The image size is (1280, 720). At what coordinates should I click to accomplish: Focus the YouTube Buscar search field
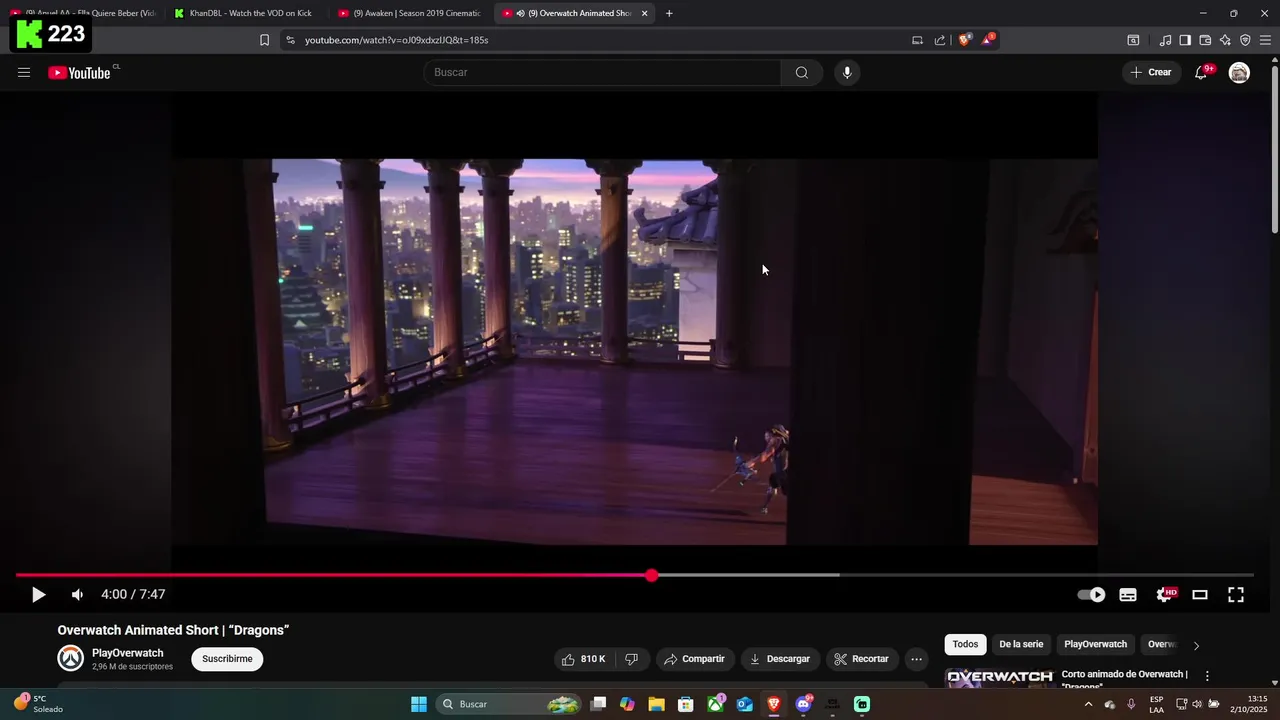(x=602, y=72)
